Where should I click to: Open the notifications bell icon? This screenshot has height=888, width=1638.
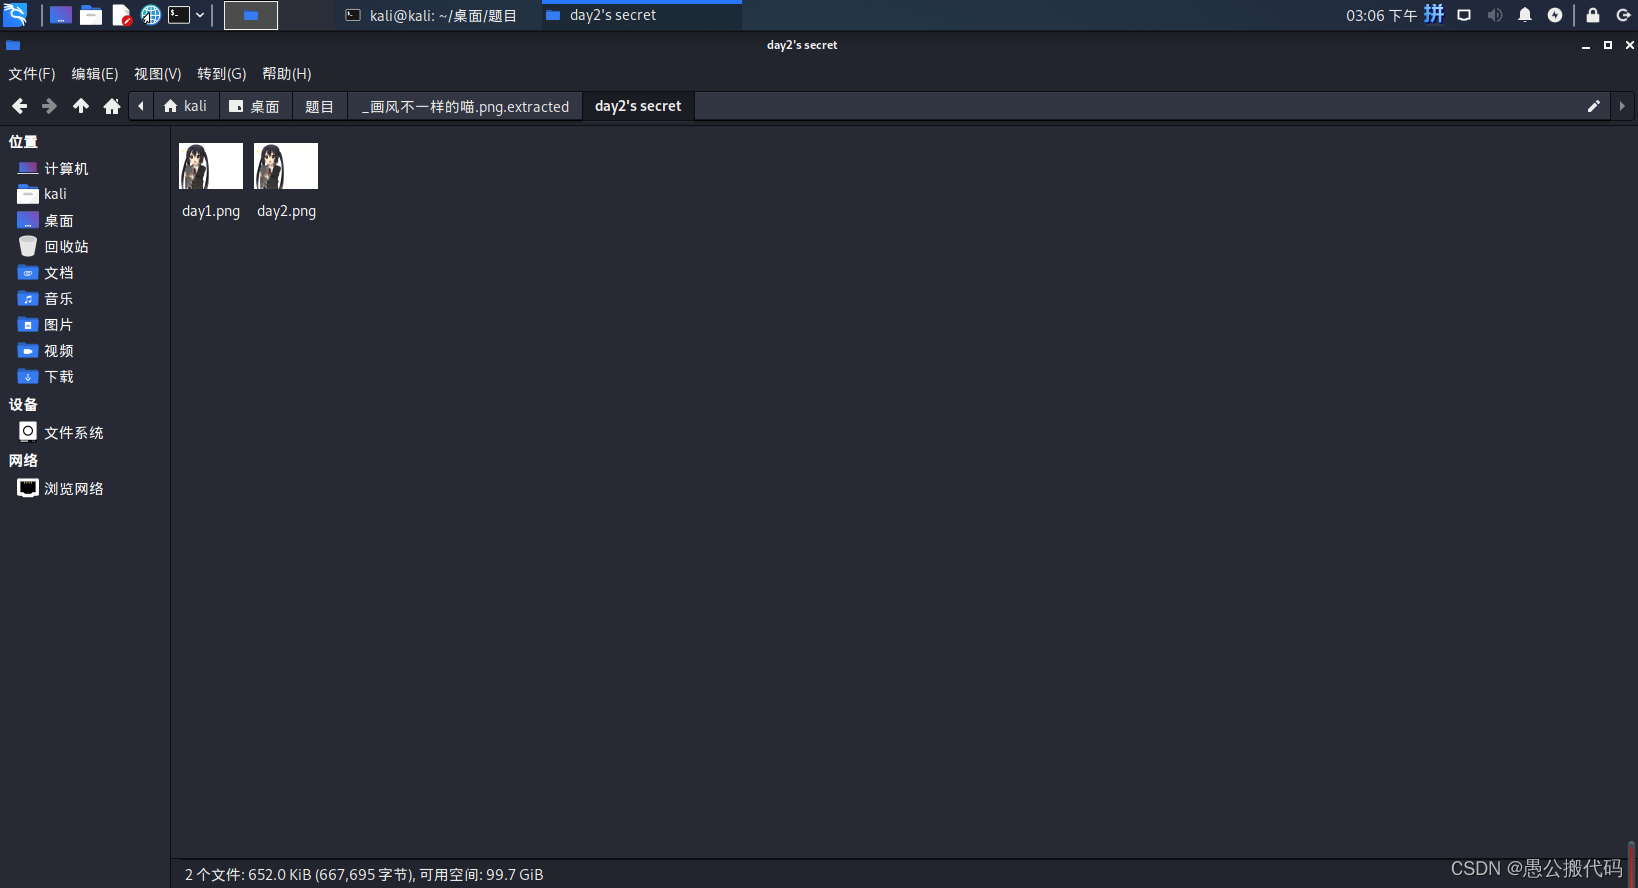[1525, 15]
